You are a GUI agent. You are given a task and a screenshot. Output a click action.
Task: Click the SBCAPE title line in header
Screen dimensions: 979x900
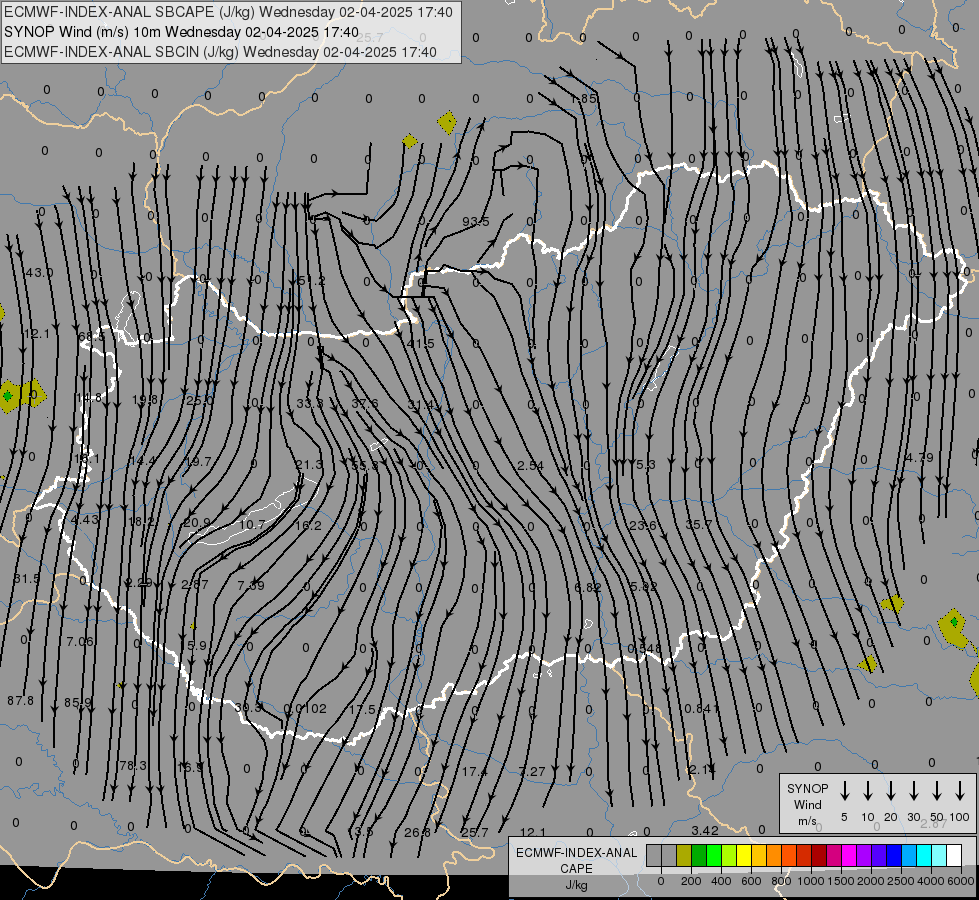coord(229,12)
